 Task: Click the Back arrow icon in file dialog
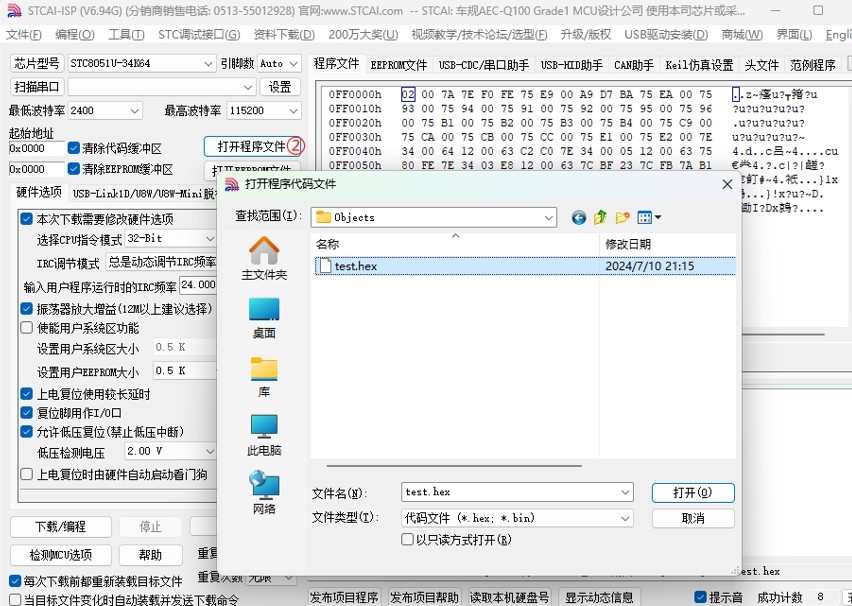[579, 218]
